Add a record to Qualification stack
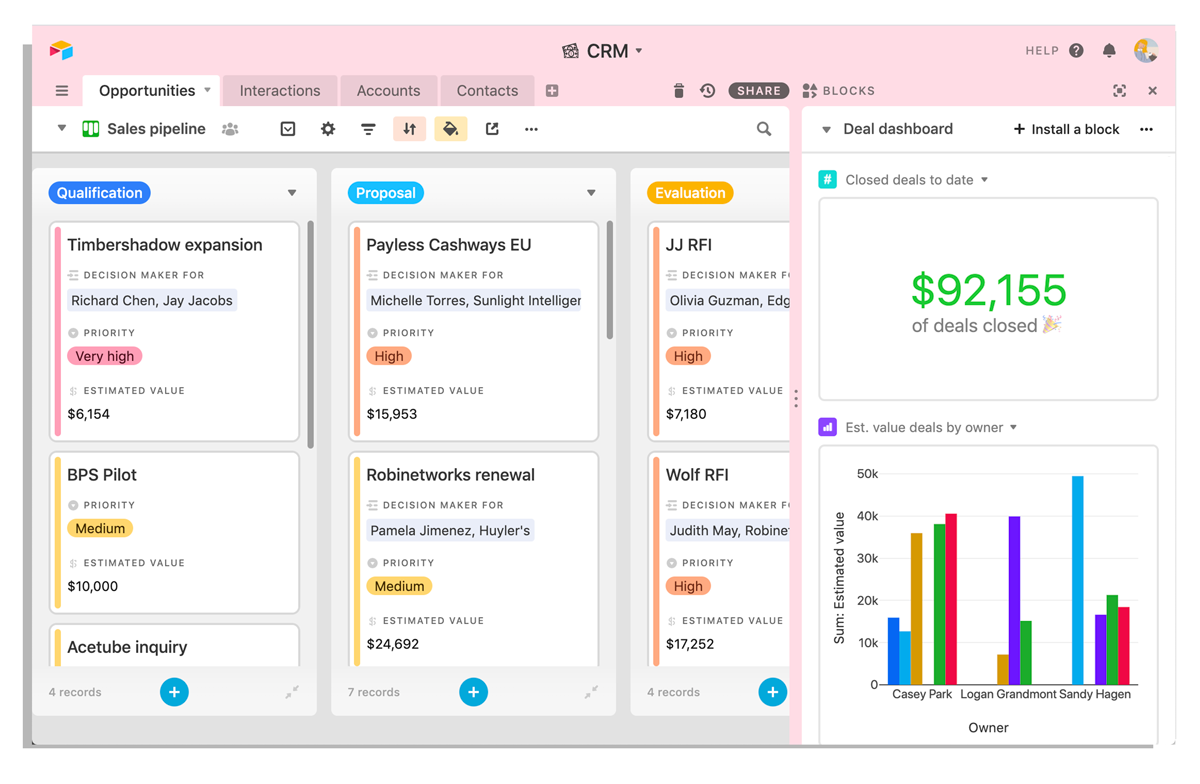 (x=174, y=692)
